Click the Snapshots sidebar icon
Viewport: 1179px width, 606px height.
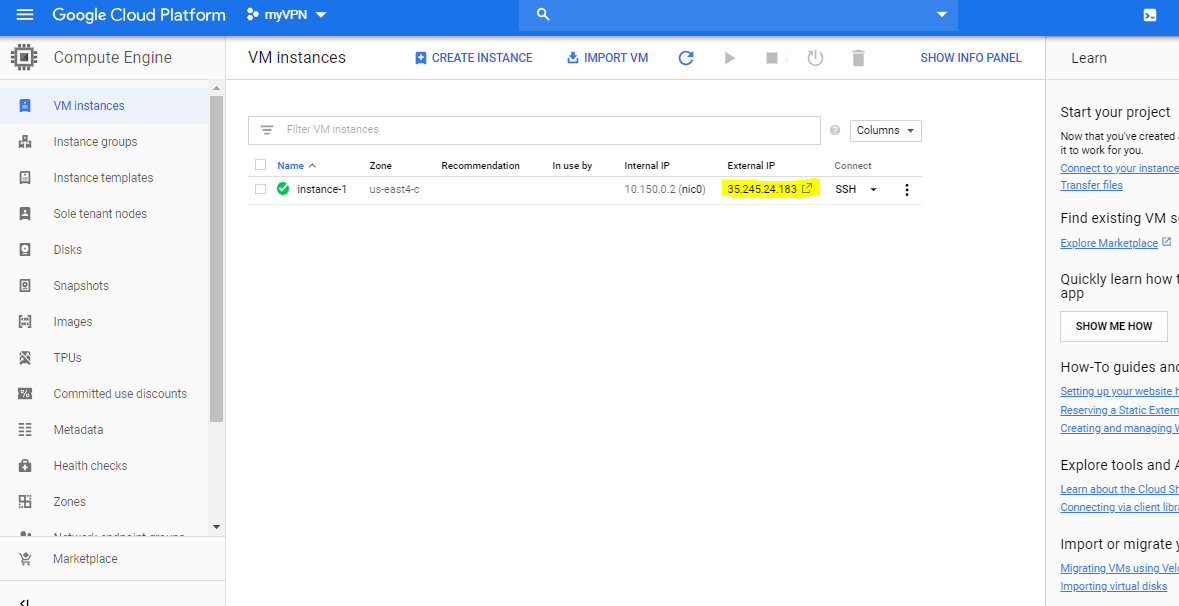(25, 286)
